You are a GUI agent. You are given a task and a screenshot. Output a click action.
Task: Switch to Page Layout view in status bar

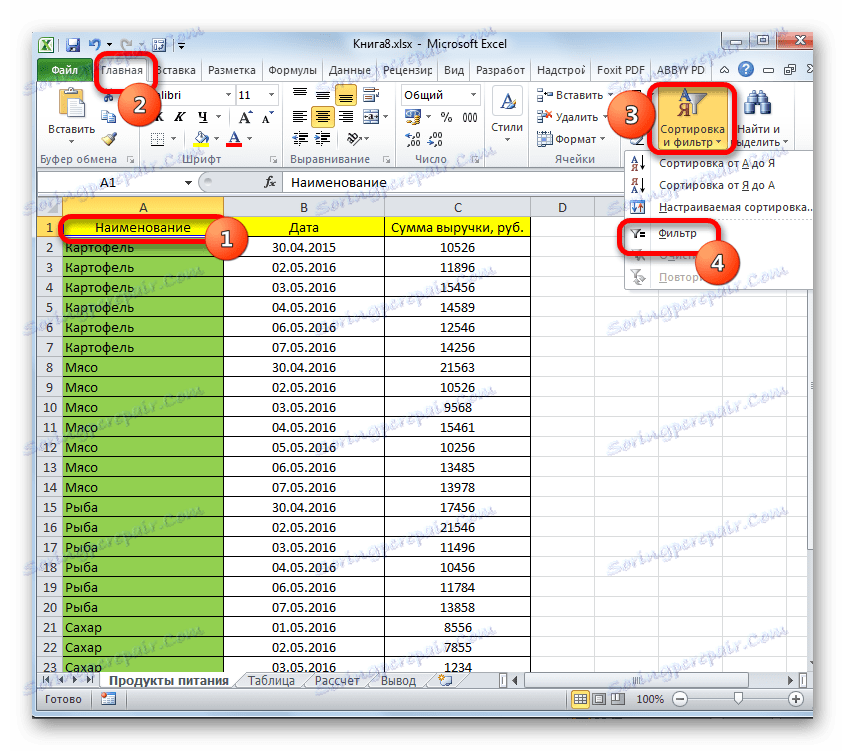(x=599, y=699)
